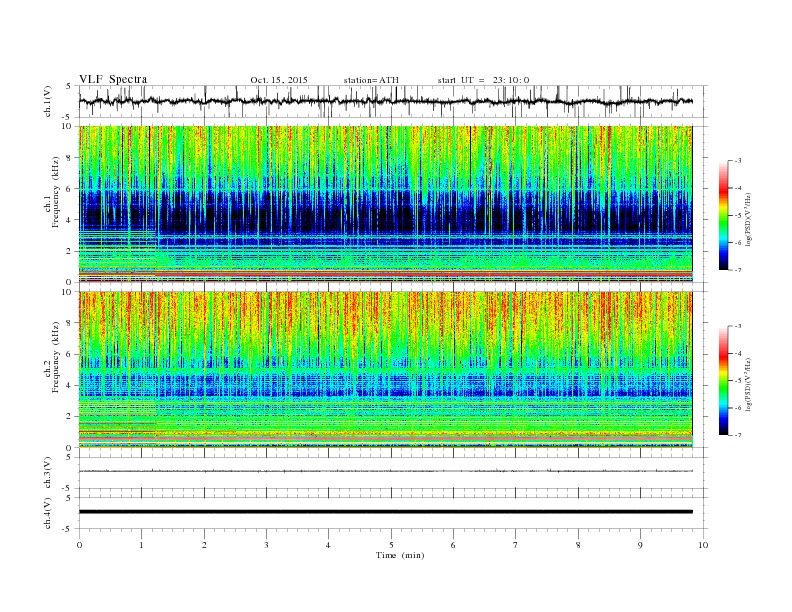792x612 pixels.
Task: Click the "Time (min)" axis title
Action: click(400, 555)
